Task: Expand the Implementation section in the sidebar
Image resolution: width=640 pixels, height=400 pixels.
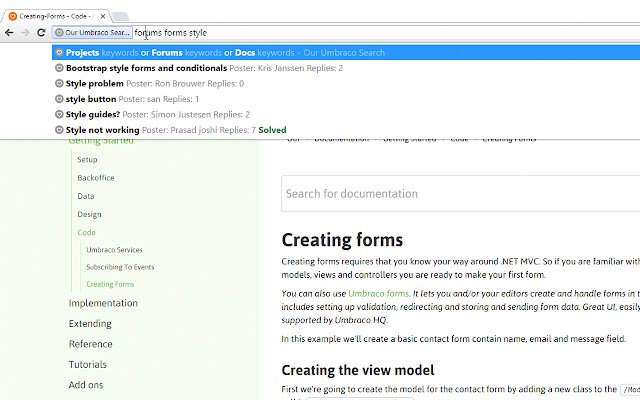Action: 103,303
